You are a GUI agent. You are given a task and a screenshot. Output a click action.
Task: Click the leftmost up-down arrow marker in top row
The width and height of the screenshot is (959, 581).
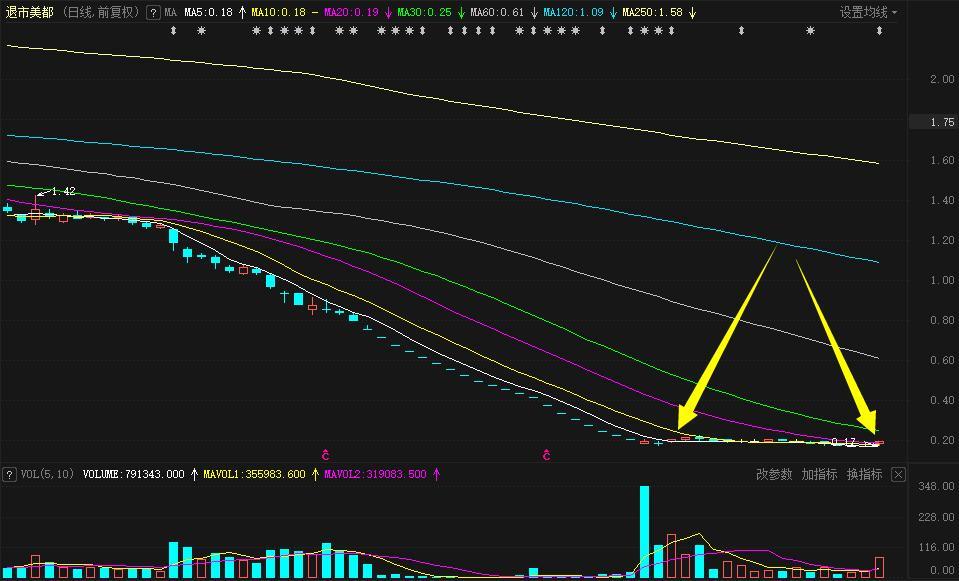(x=173, y=30)
